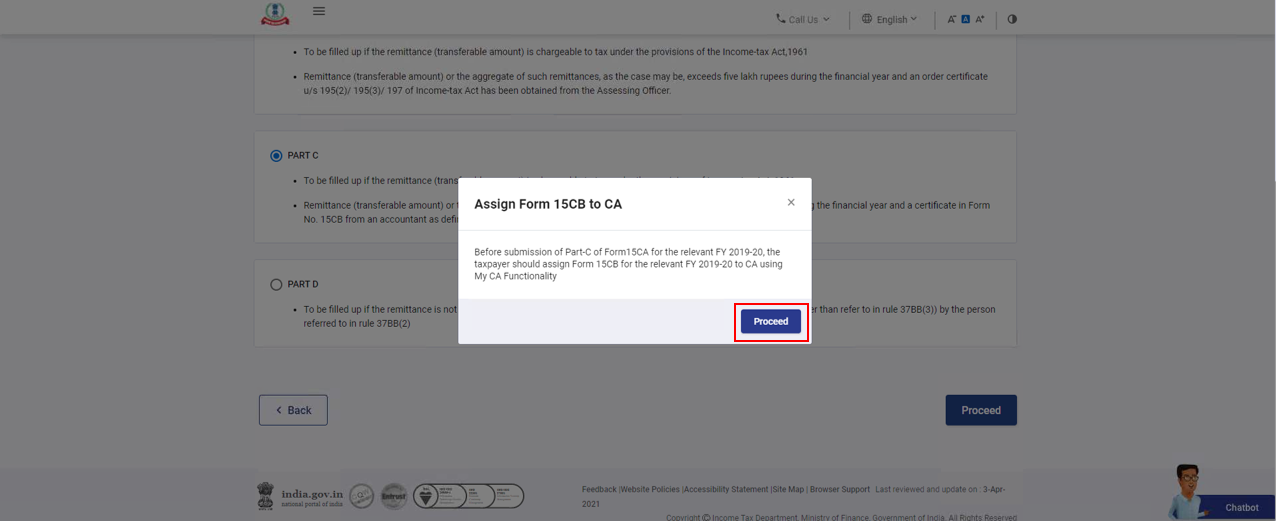
Task: Click Proceed in the dialog
Action: [x=770, y=322]
